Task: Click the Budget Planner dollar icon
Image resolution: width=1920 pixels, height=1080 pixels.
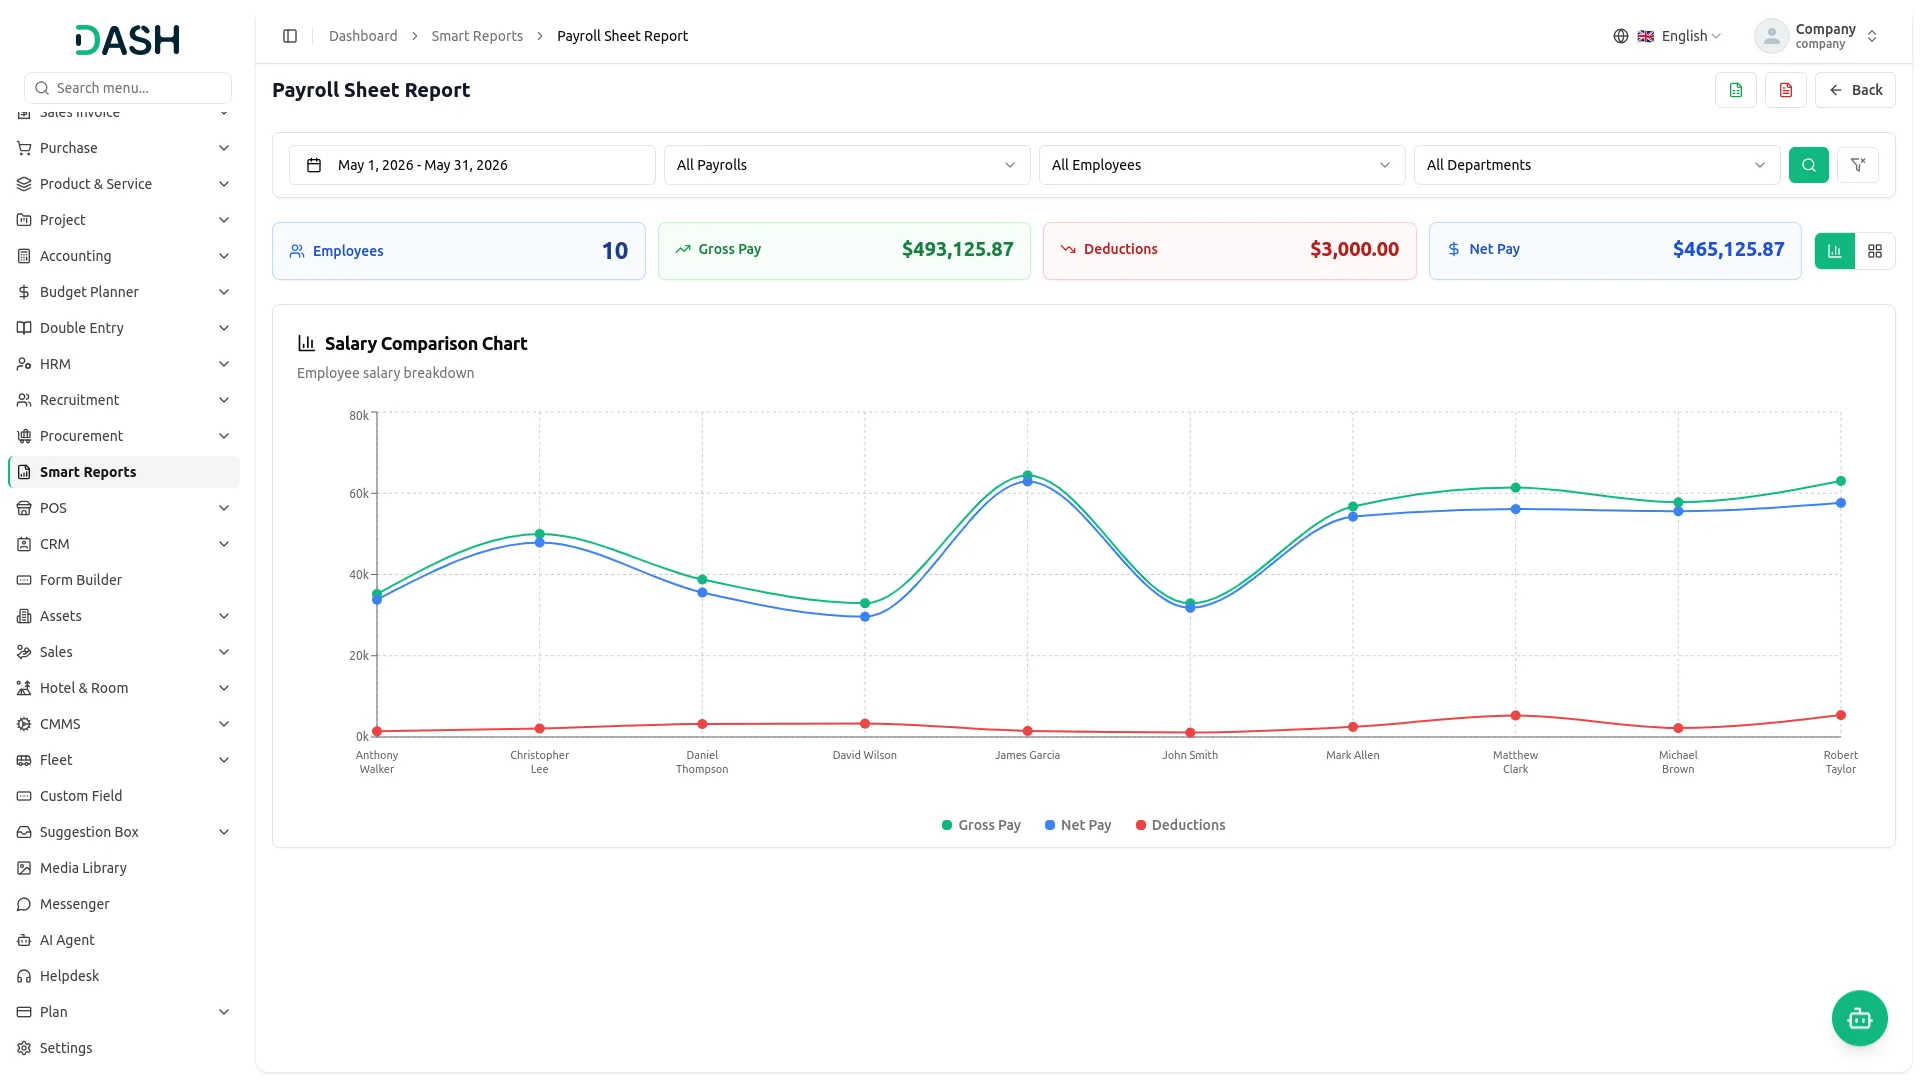Action: (24, 292)
